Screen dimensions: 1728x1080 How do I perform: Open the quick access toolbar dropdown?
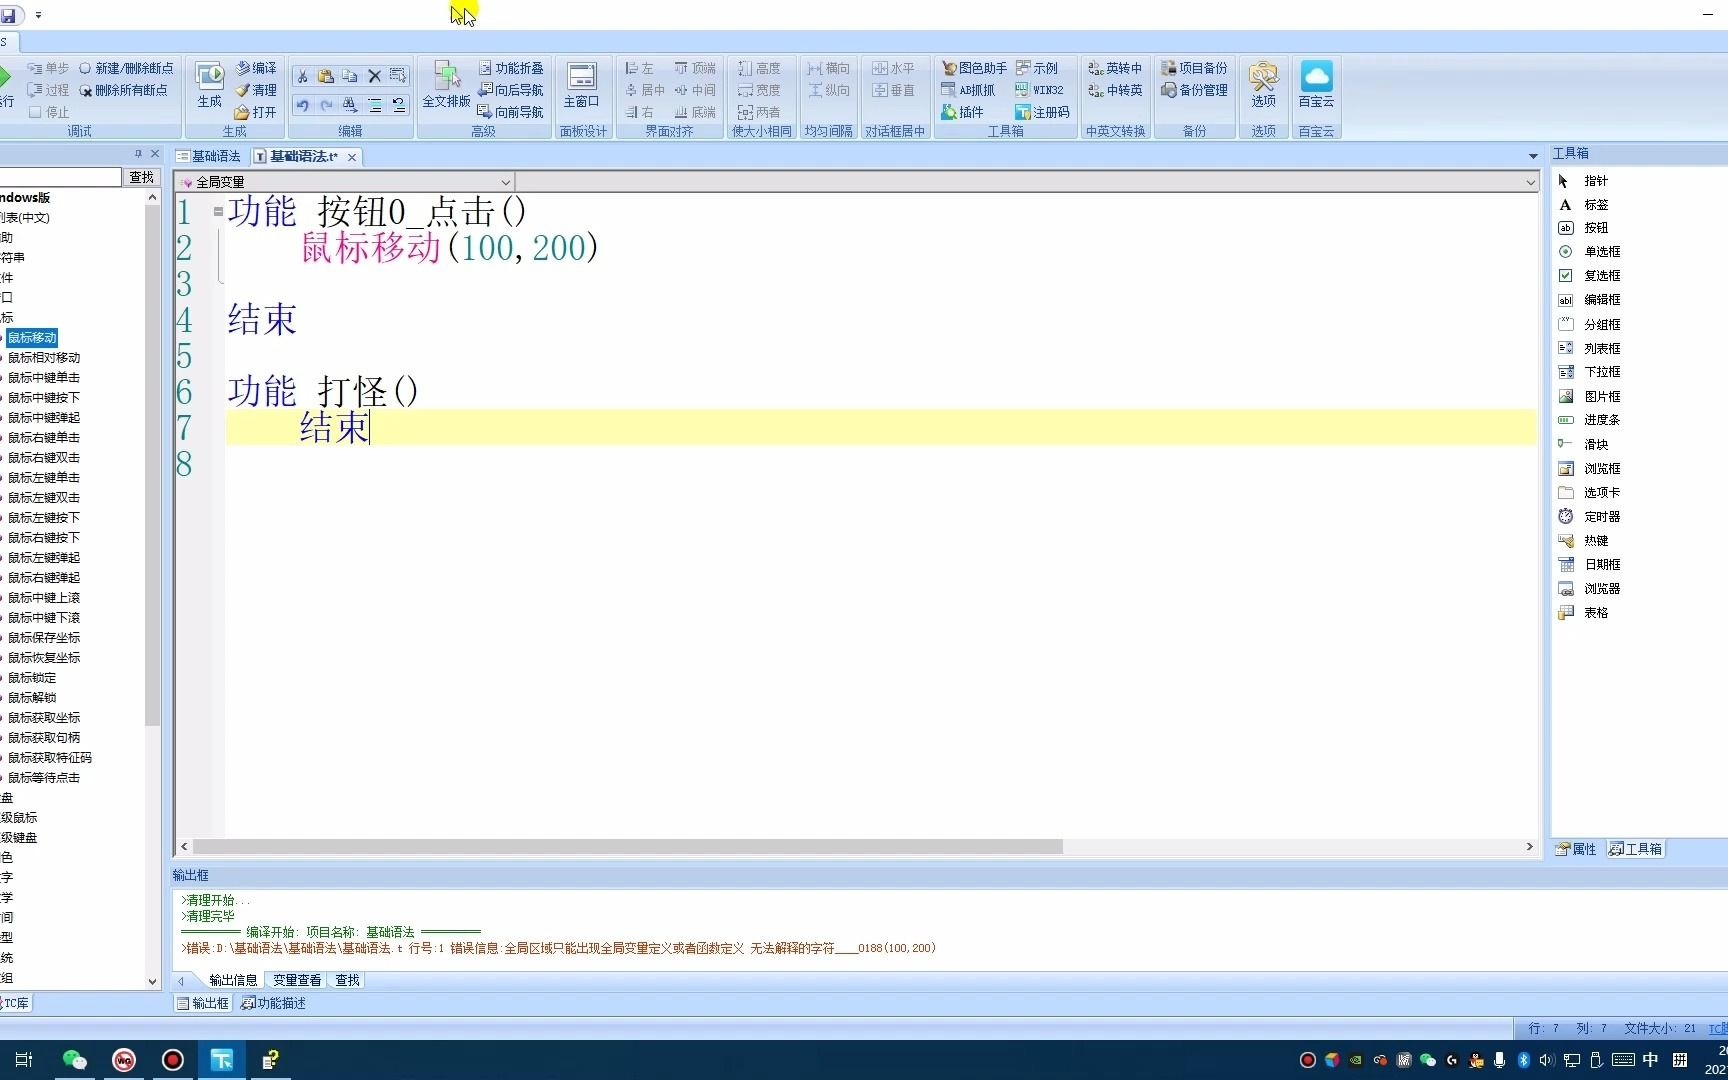click(x=38, y=15)
